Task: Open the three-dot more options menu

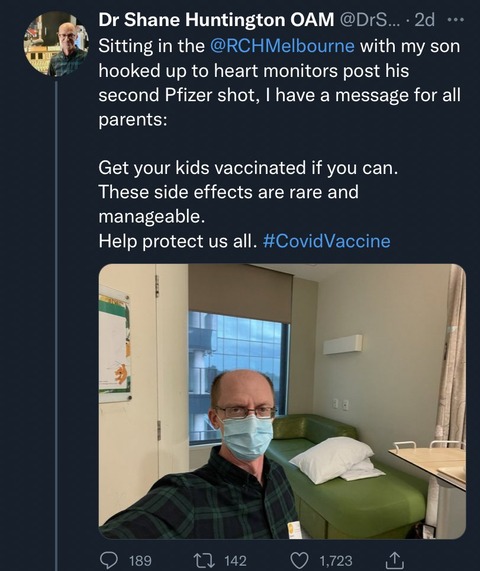Action: [x=456, y=20]
